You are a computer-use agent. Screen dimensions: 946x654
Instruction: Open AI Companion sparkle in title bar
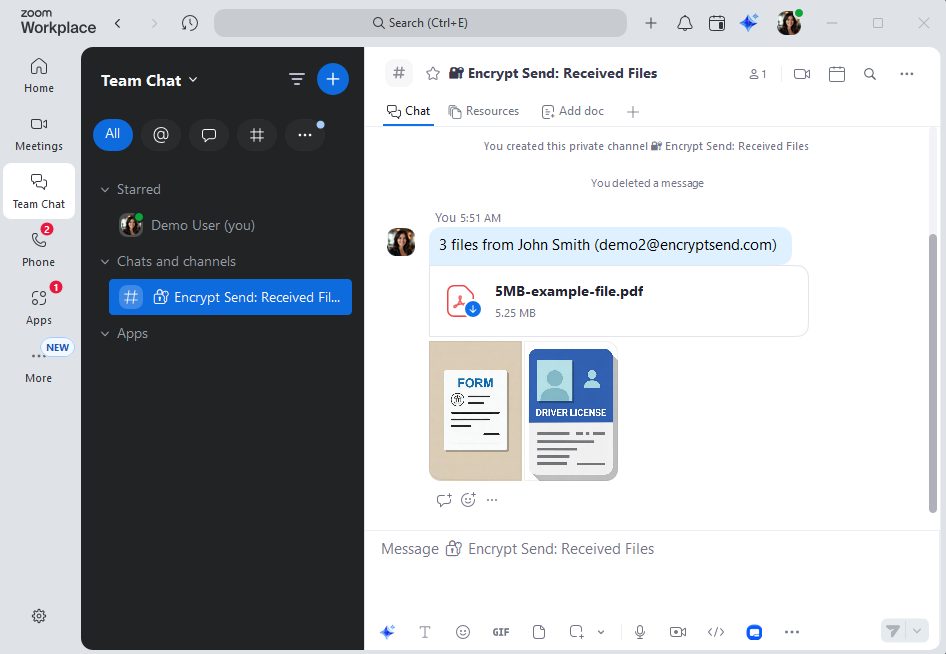point(749,23)
